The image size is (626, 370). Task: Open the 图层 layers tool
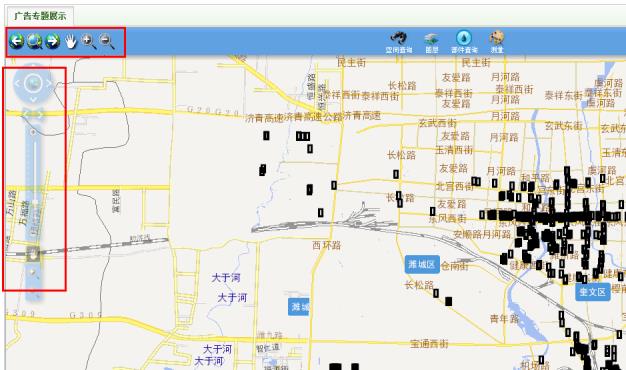point(432,43)
